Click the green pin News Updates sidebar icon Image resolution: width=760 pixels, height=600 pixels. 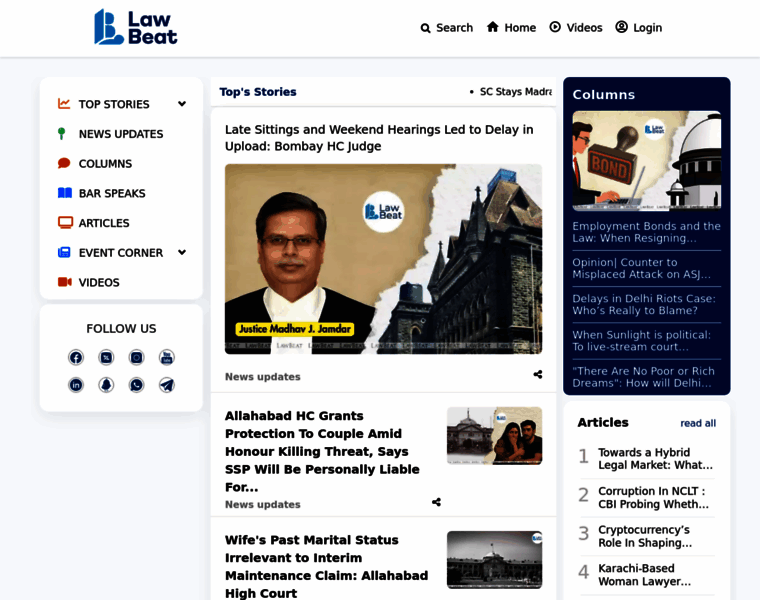[x=62, y=134]
